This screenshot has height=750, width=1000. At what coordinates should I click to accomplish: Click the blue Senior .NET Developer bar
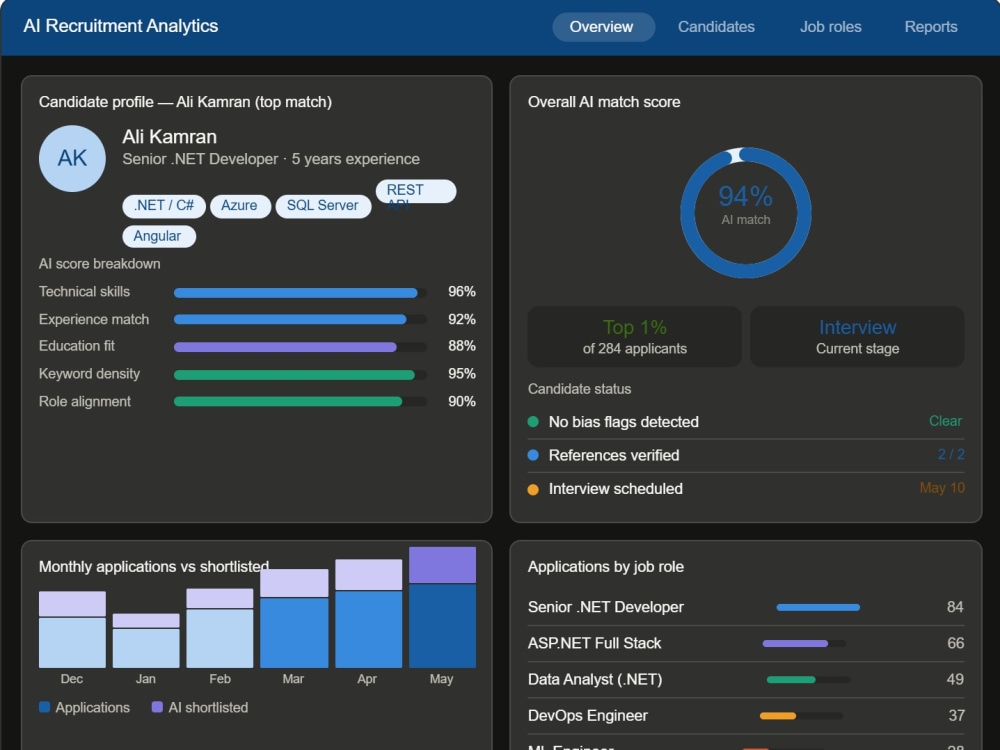(x=818, y=607)
